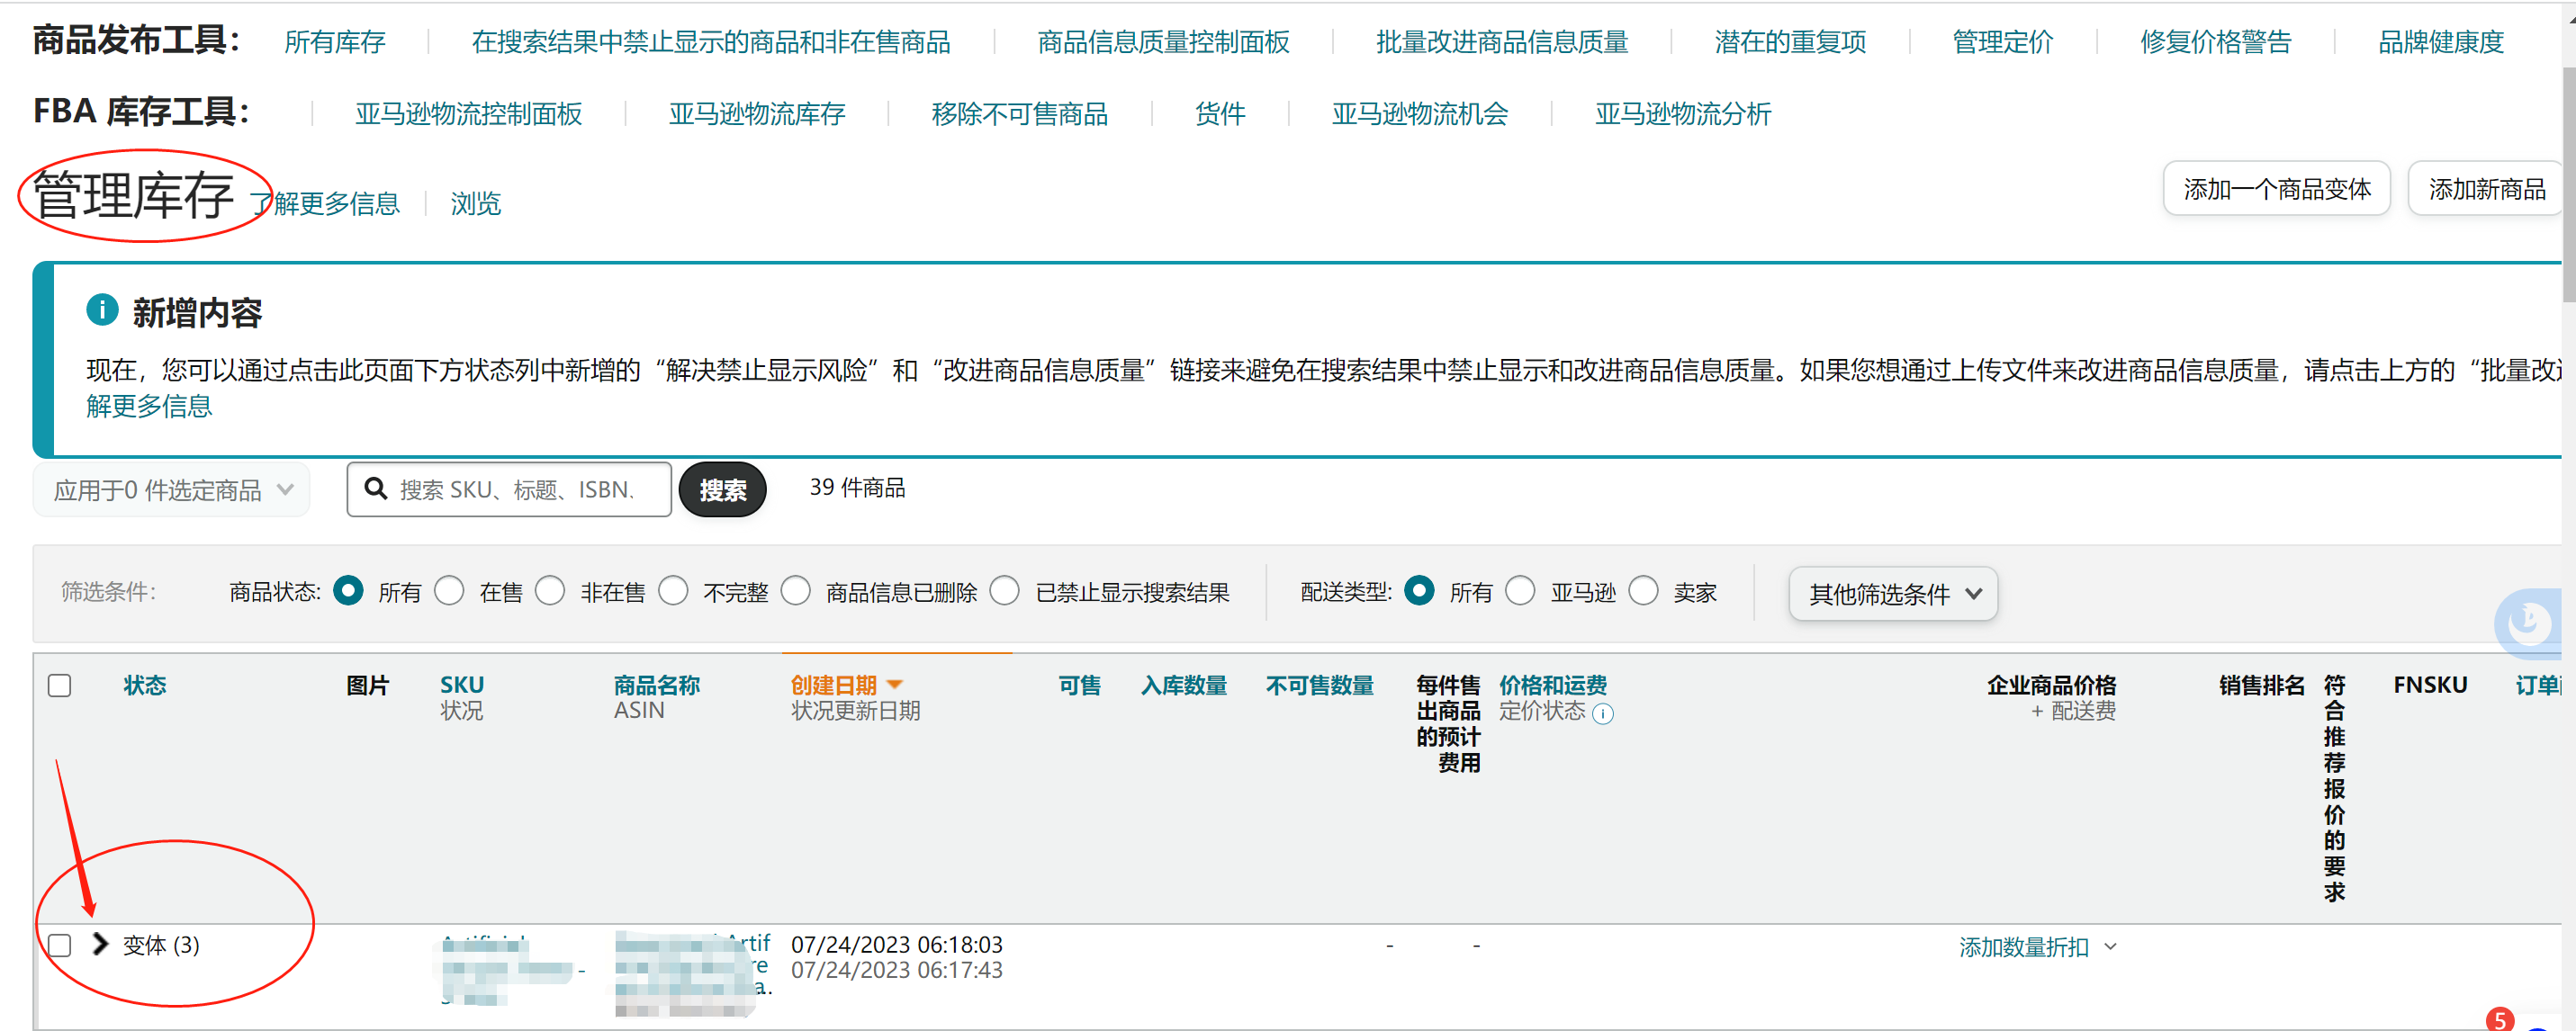This screenshot has height=1031, width=2576.
Task: Open 在搜索结果中禁止显示的商品和非在售商品
Action: [x=711, y=42]
